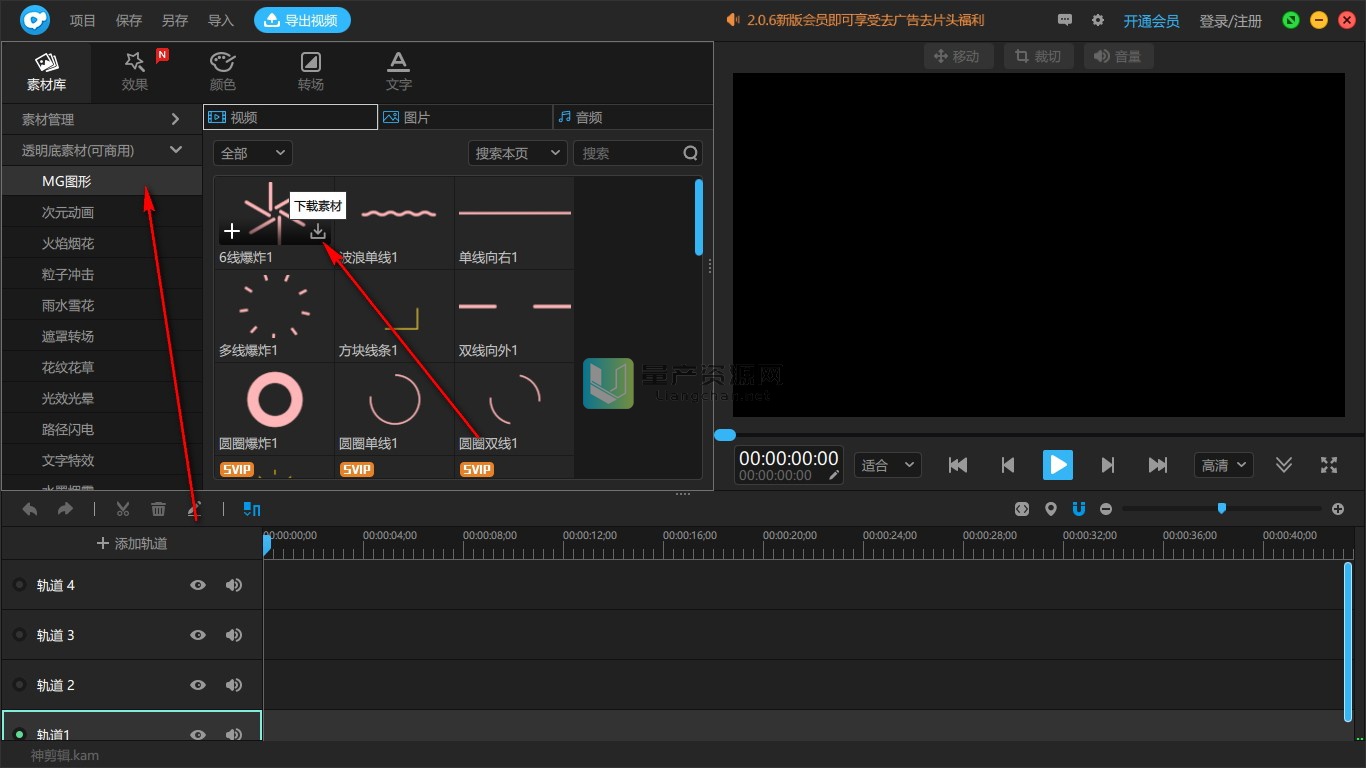
Task: Open the 搜索本页 search scope dropdown
Action: pos(518,153)
